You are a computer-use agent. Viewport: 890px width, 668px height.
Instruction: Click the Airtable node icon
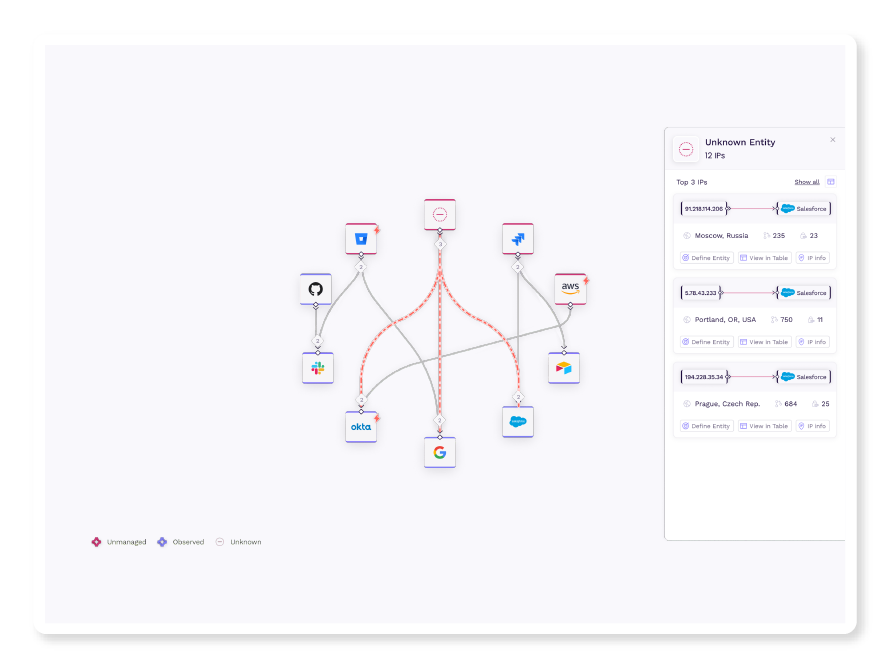tap(564, 368)
